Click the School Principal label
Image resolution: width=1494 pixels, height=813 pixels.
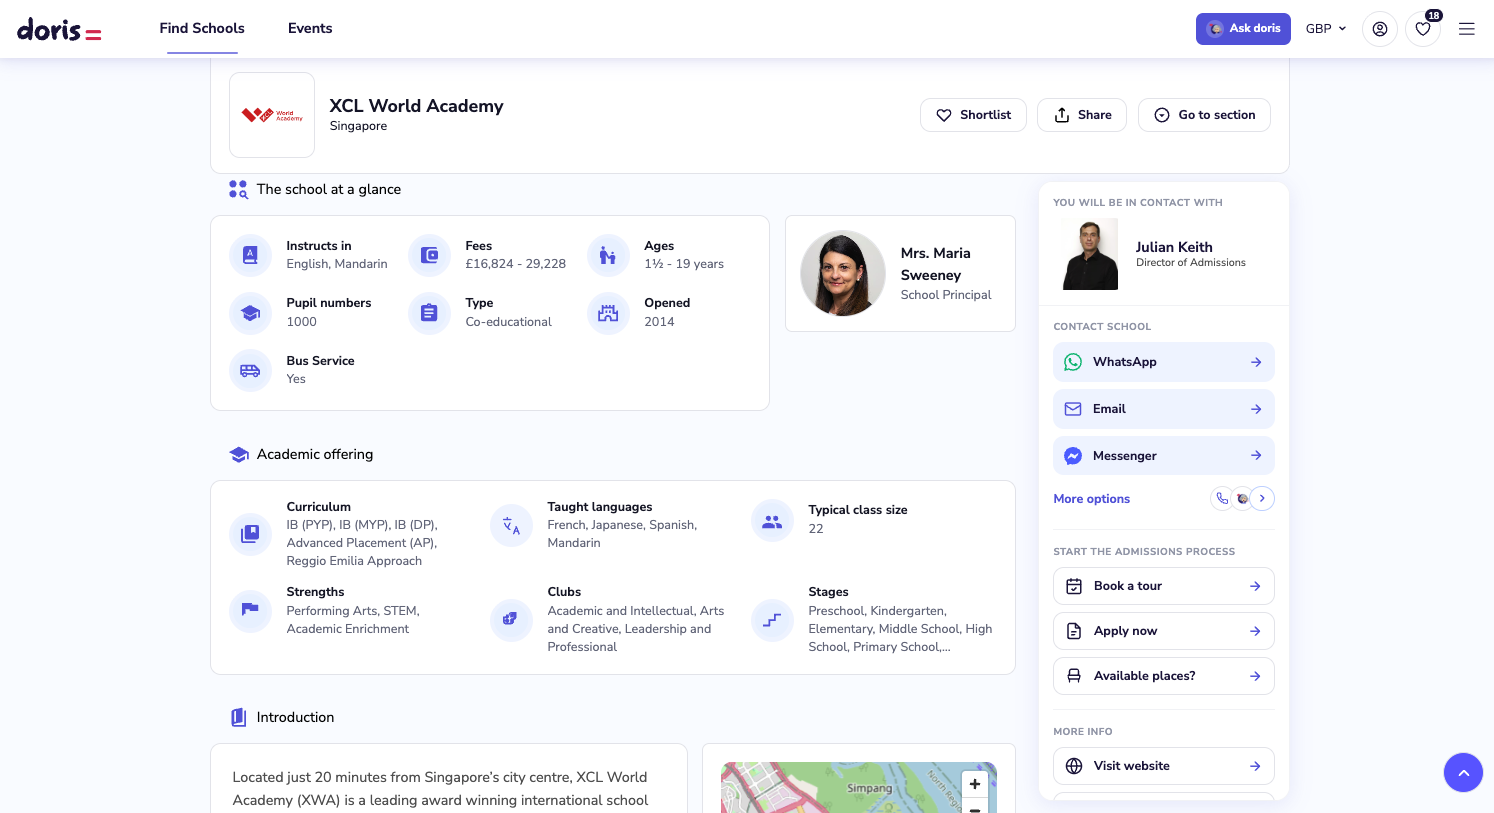pyautogui.click(x=946, y=295)
